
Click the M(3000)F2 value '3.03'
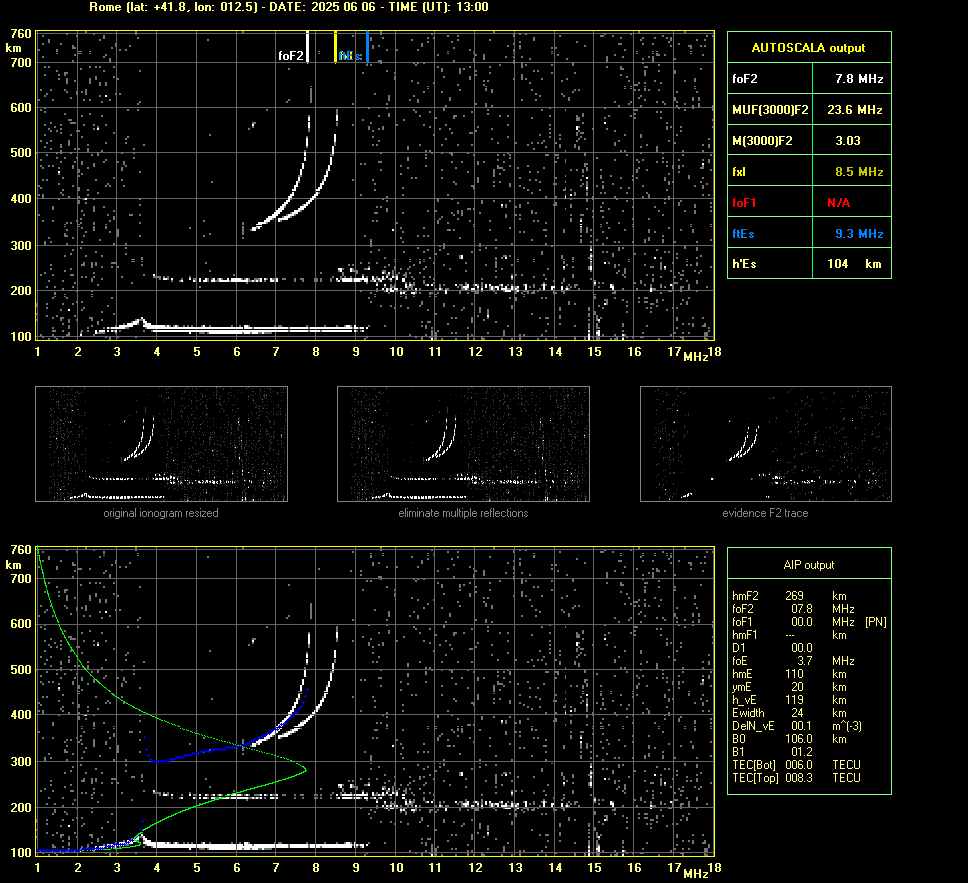point(848,141)
